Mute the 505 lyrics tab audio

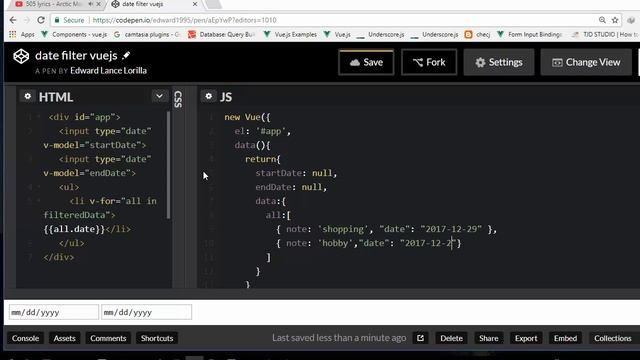91,4
